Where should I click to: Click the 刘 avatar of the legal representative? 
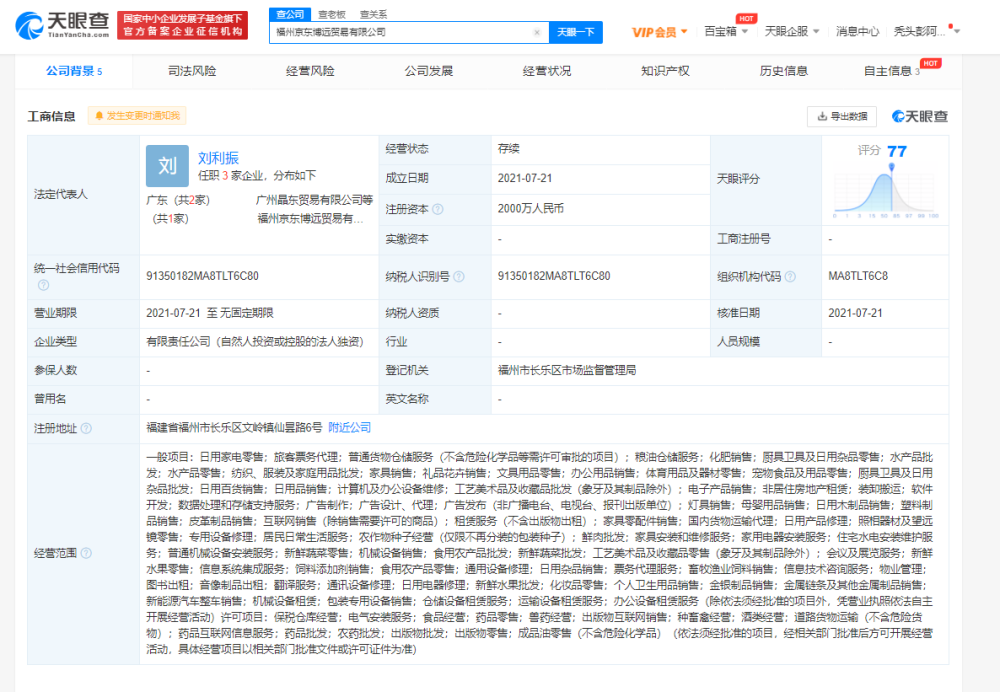tap(168, 165)
